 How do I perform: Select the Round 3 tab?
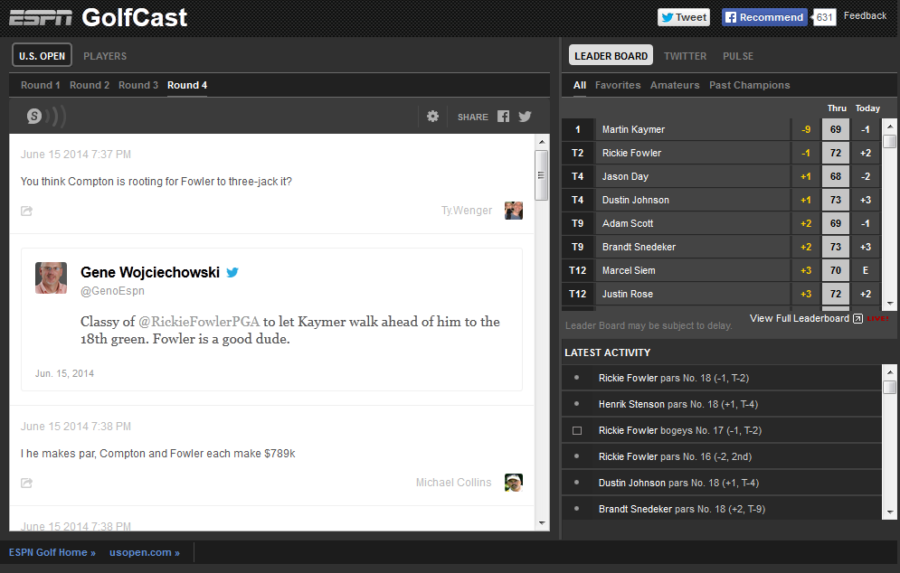pos(138,85)
